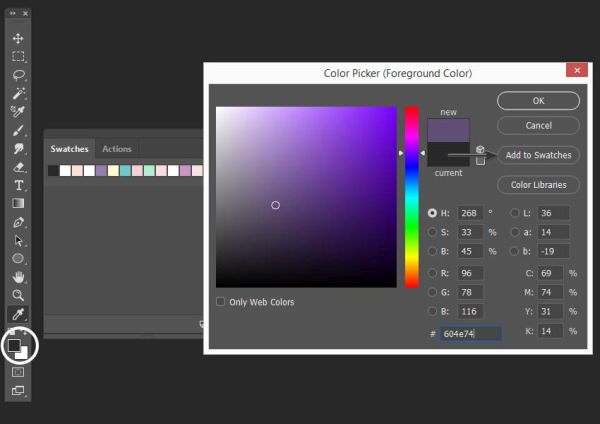Select the Brush tool
The image size is (600, 424).
(18, 130)
